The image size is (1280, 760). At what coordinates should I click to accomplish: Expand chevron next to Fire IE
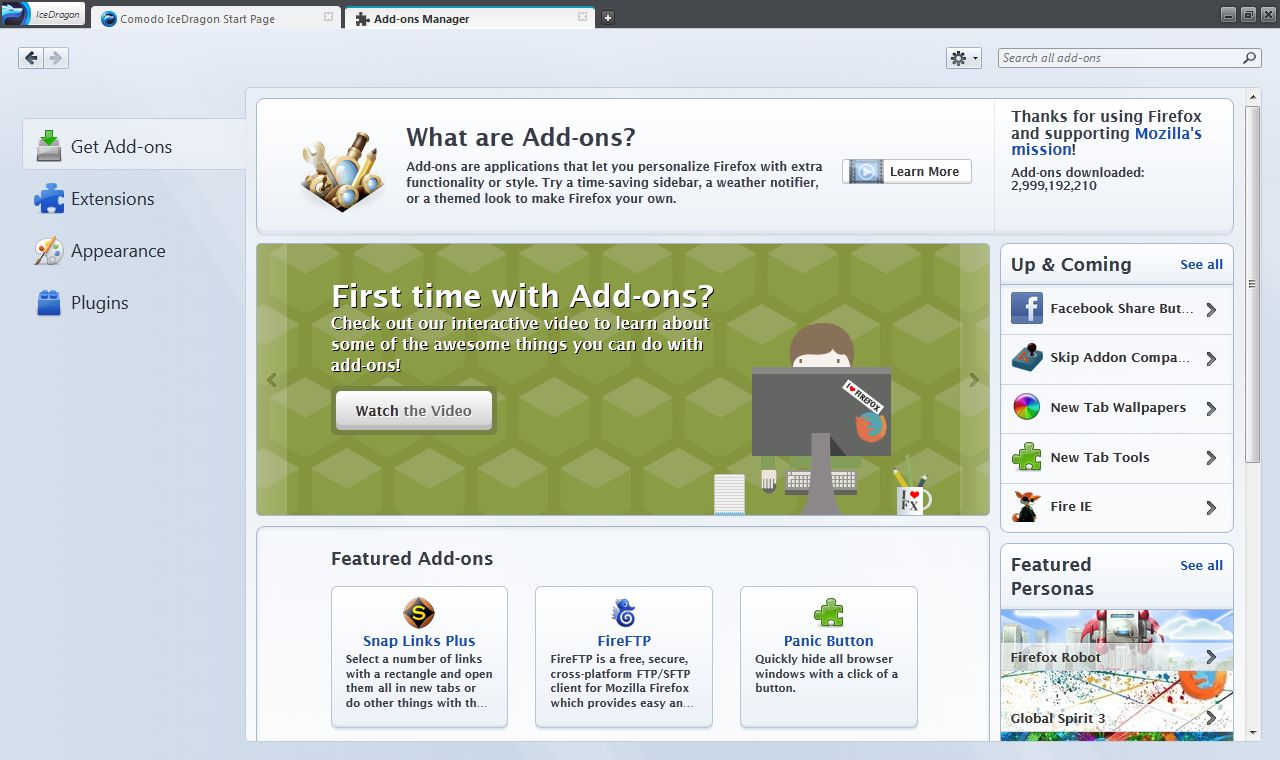(1211, 508)
